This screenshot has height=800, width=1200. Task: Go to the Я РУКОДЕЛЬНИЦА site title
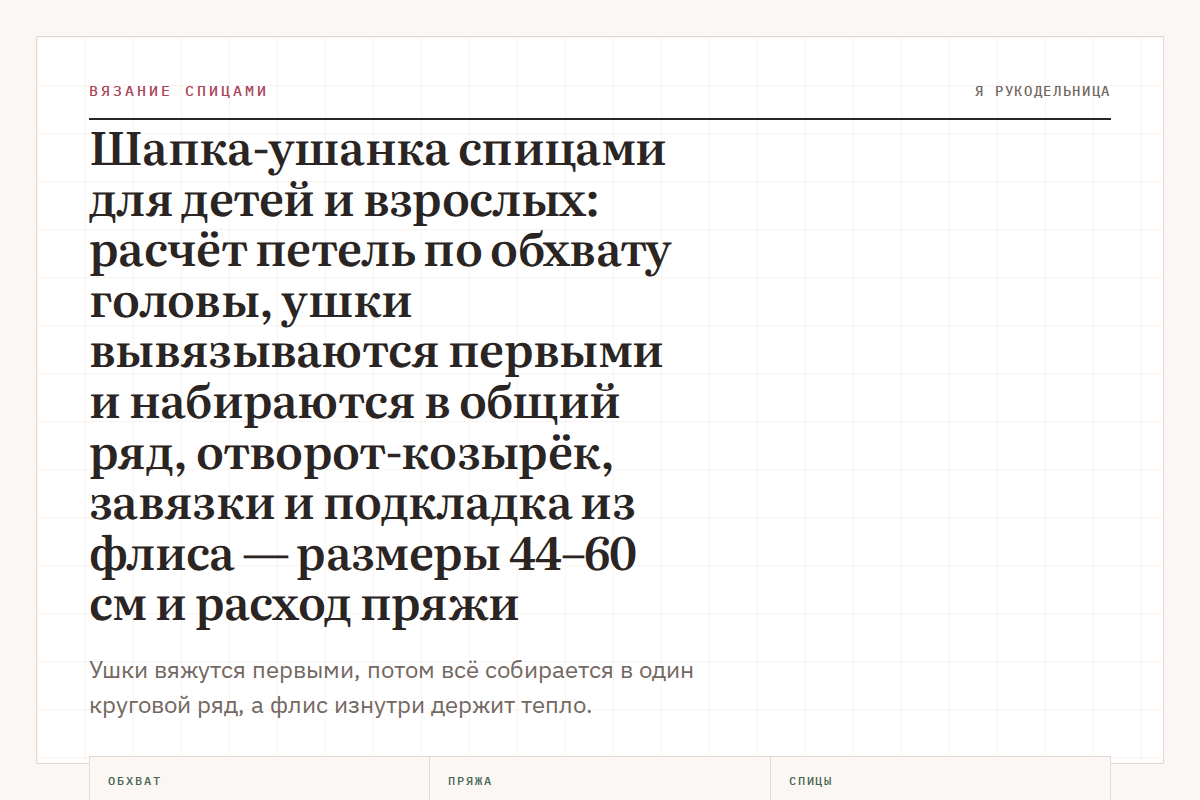(1042, 91)
